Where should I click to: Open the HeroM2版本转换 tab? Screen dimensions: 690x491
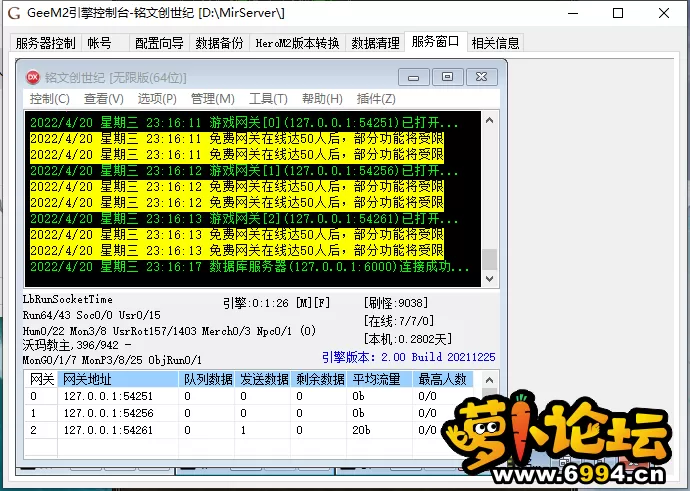point(297,43)
